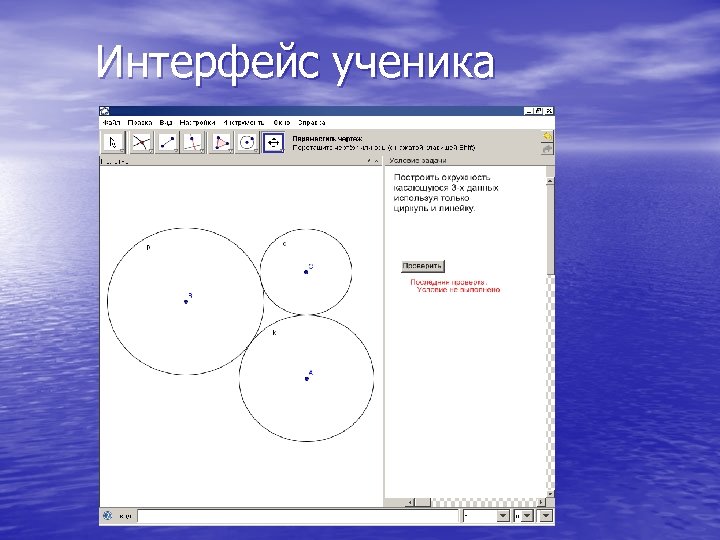Select the circle with center tool
The image size is (720, 540).
tap(247, 142)
